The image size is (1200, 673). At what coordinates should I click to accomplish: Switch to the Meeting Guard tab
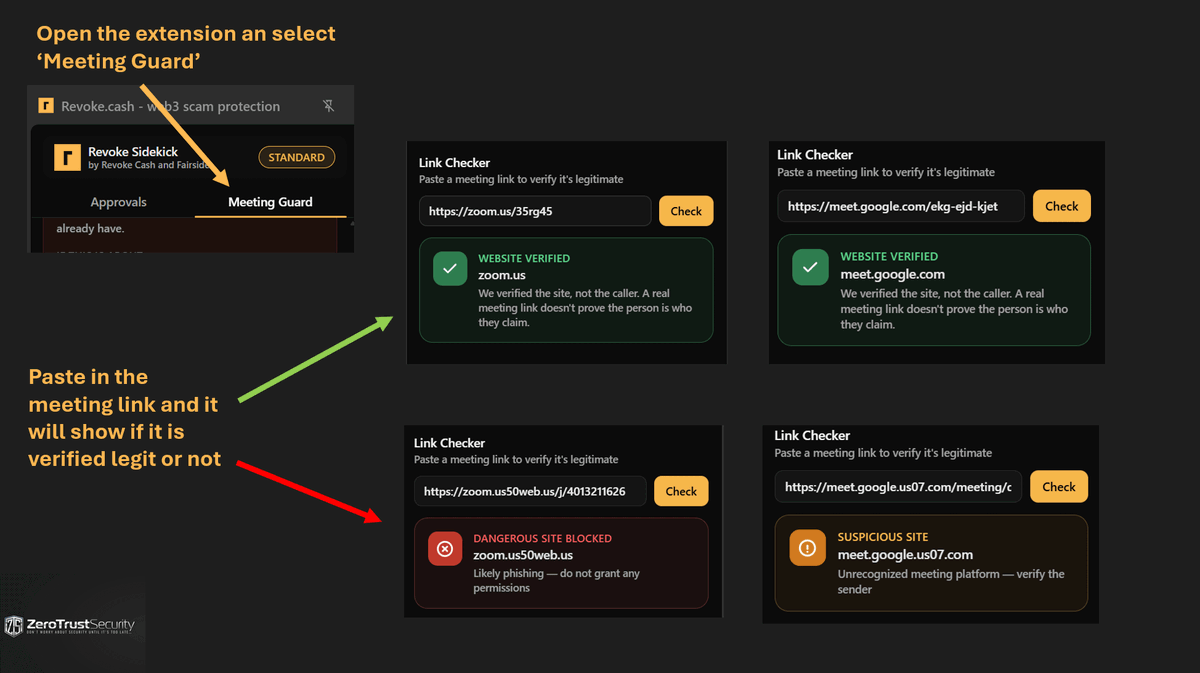[270, 202]
